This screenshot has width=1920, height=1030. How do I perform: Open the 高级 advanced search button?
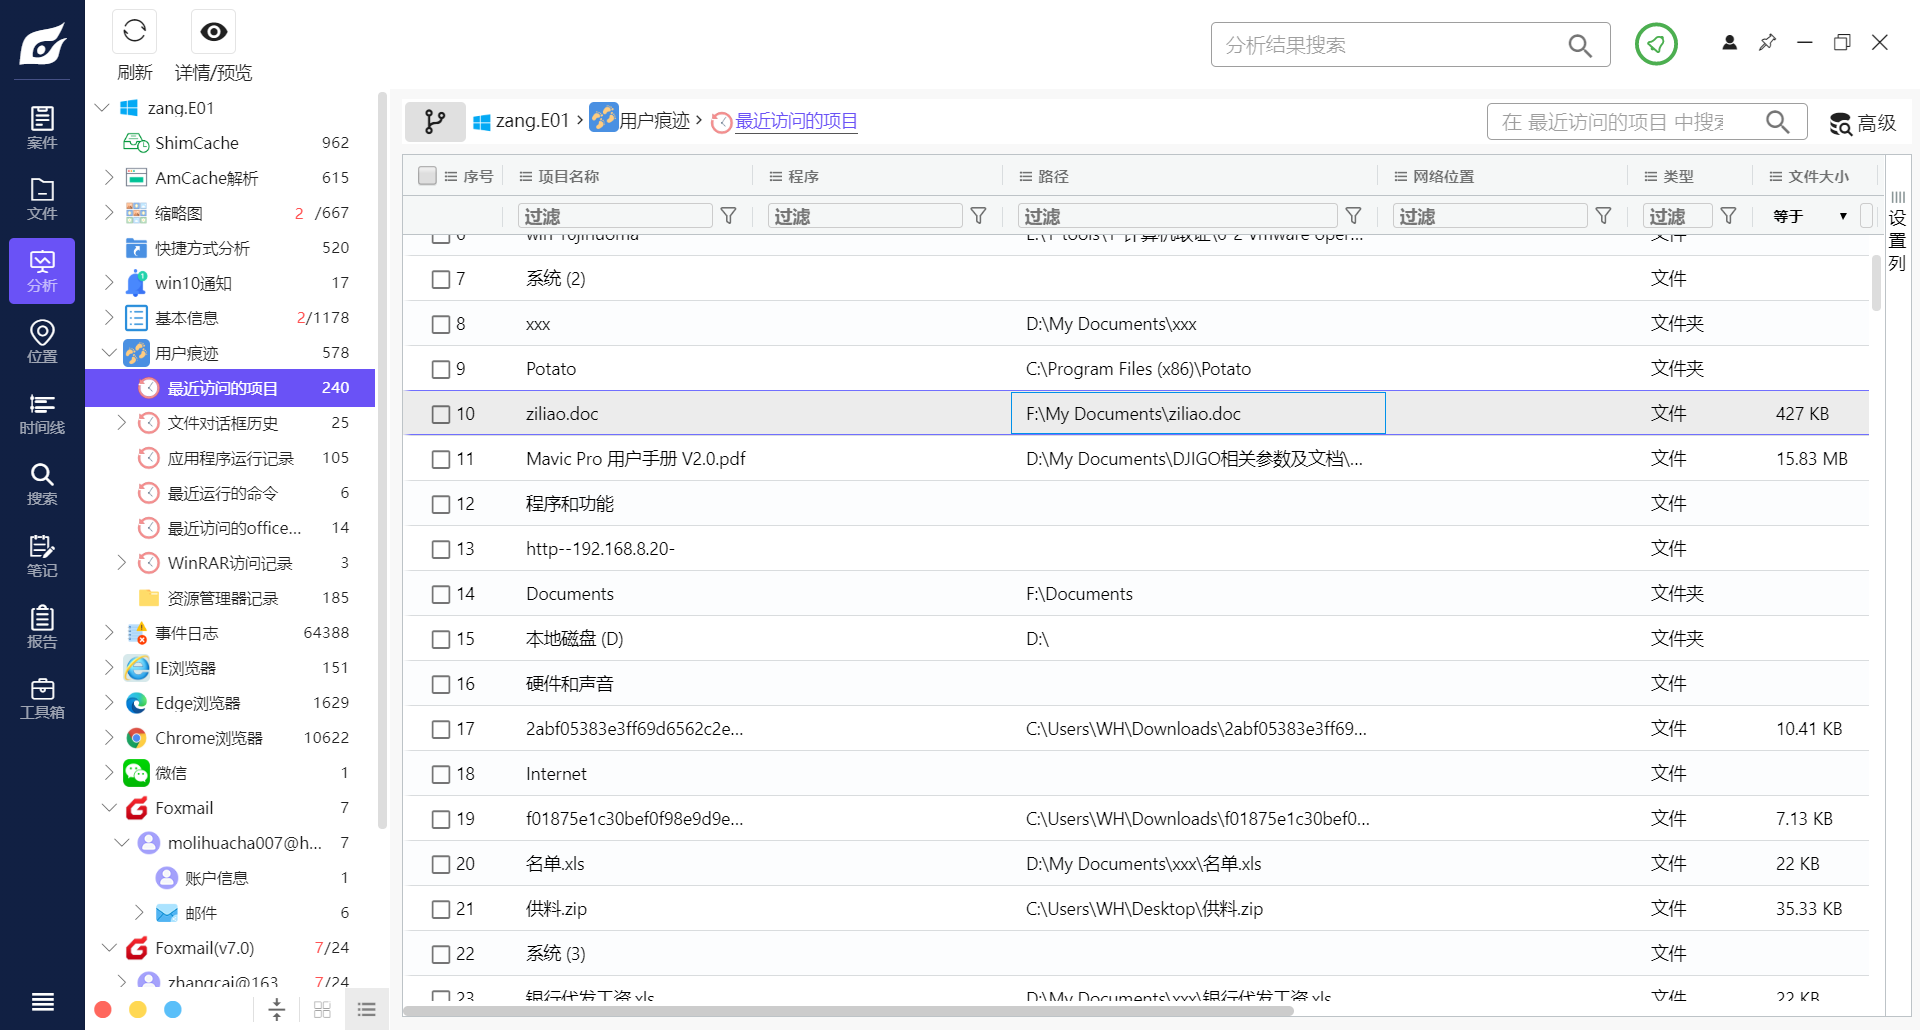pyautogui.click(x=1863, y=123)
